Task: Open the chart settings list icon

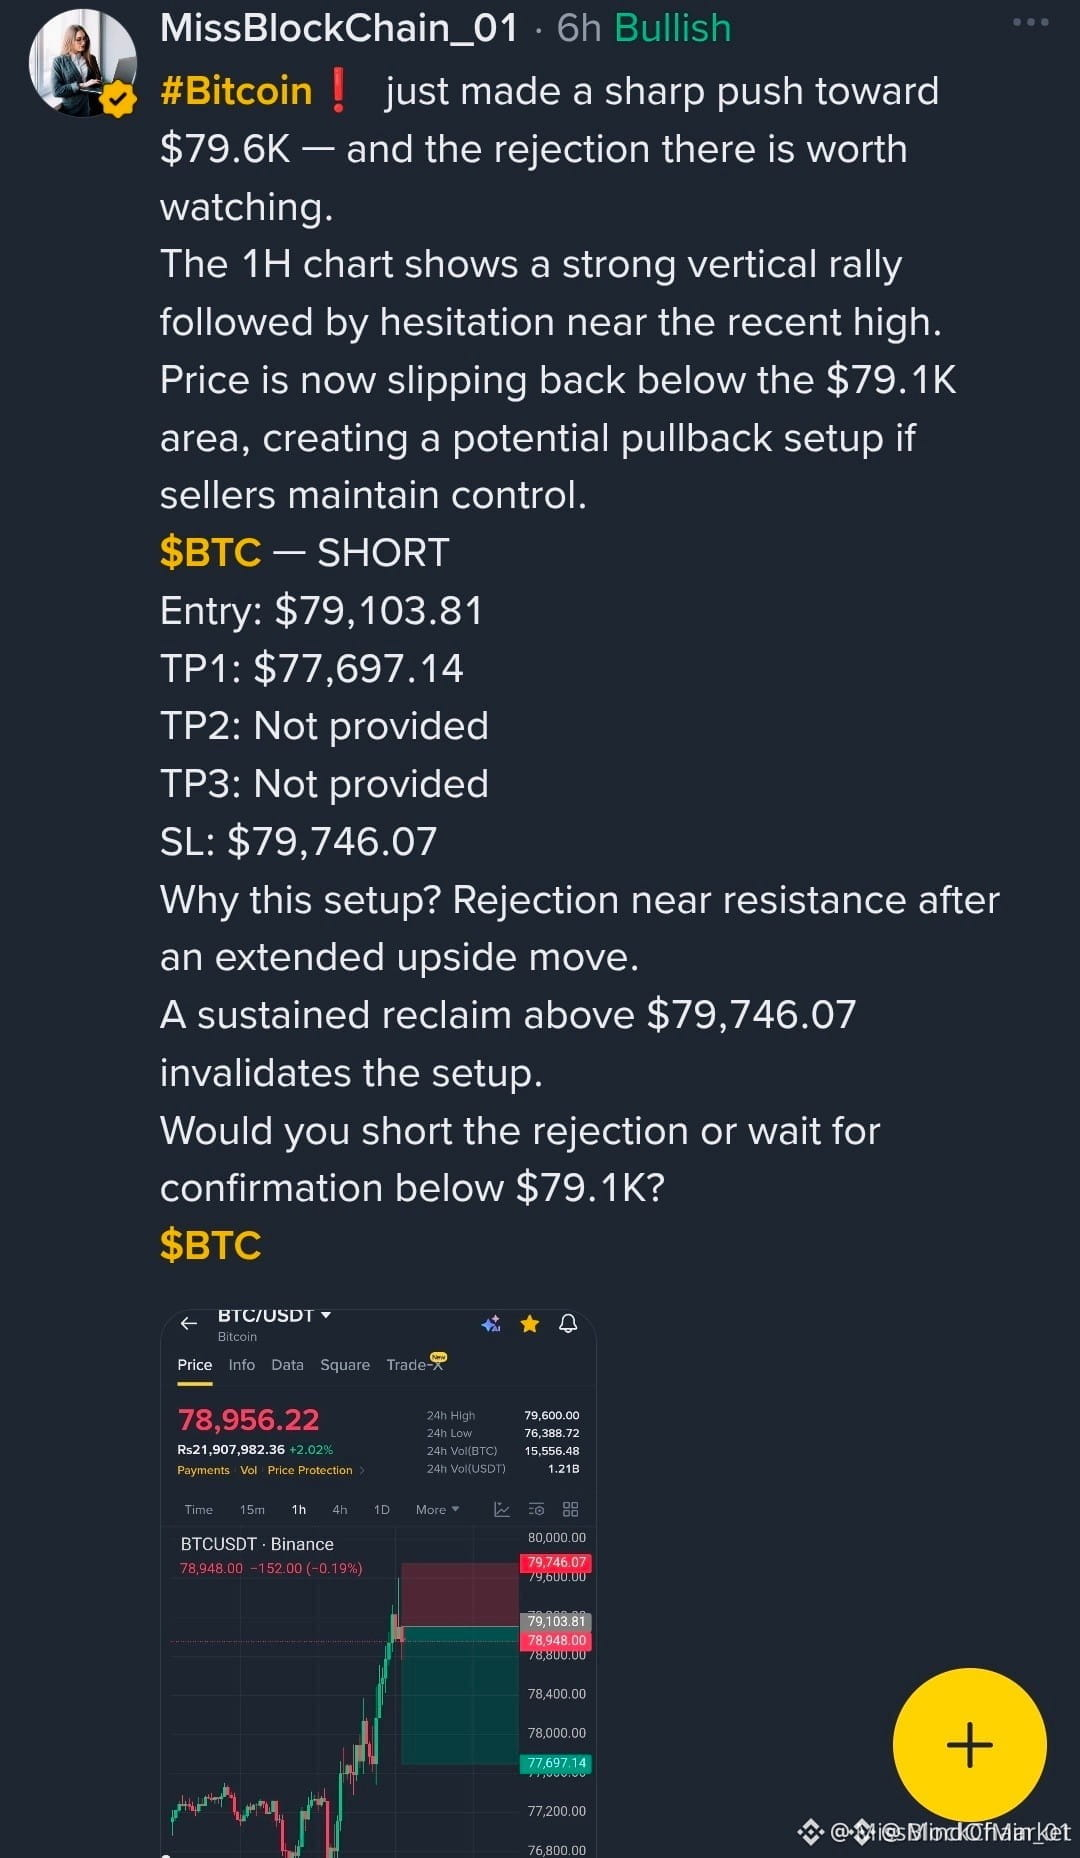Action: pyautogui.click(x=536, y=1509)
